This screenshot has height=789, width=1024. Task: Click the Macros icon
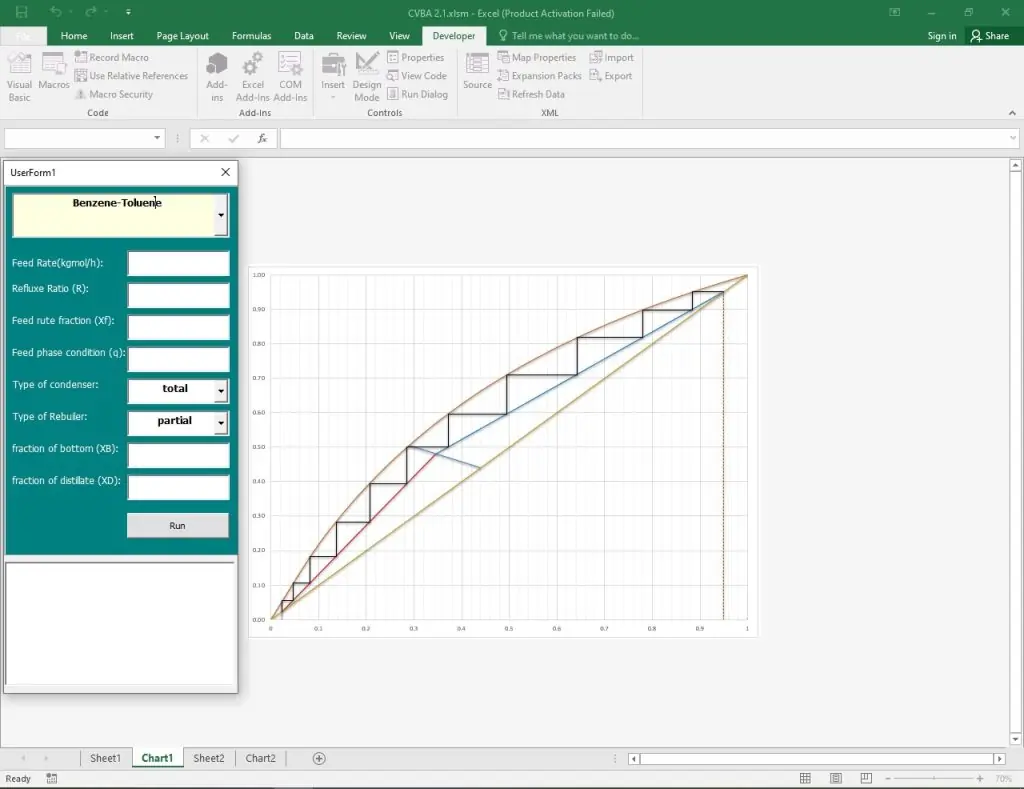54,72
